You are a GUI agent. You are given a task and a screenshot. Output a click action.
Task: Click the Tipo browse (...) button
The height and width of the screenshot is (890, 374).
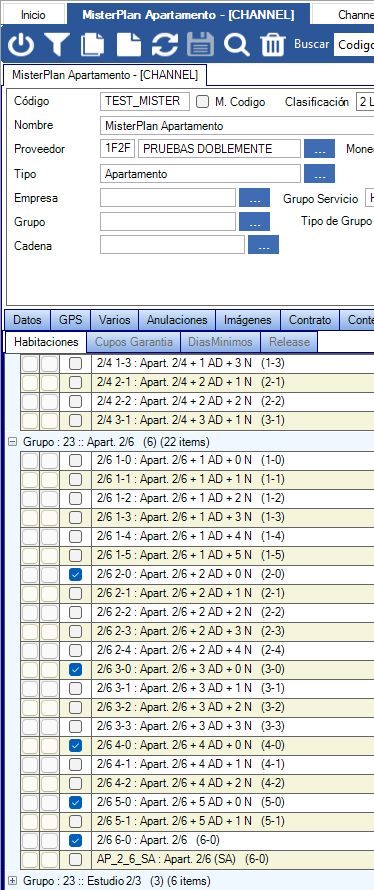320,174
